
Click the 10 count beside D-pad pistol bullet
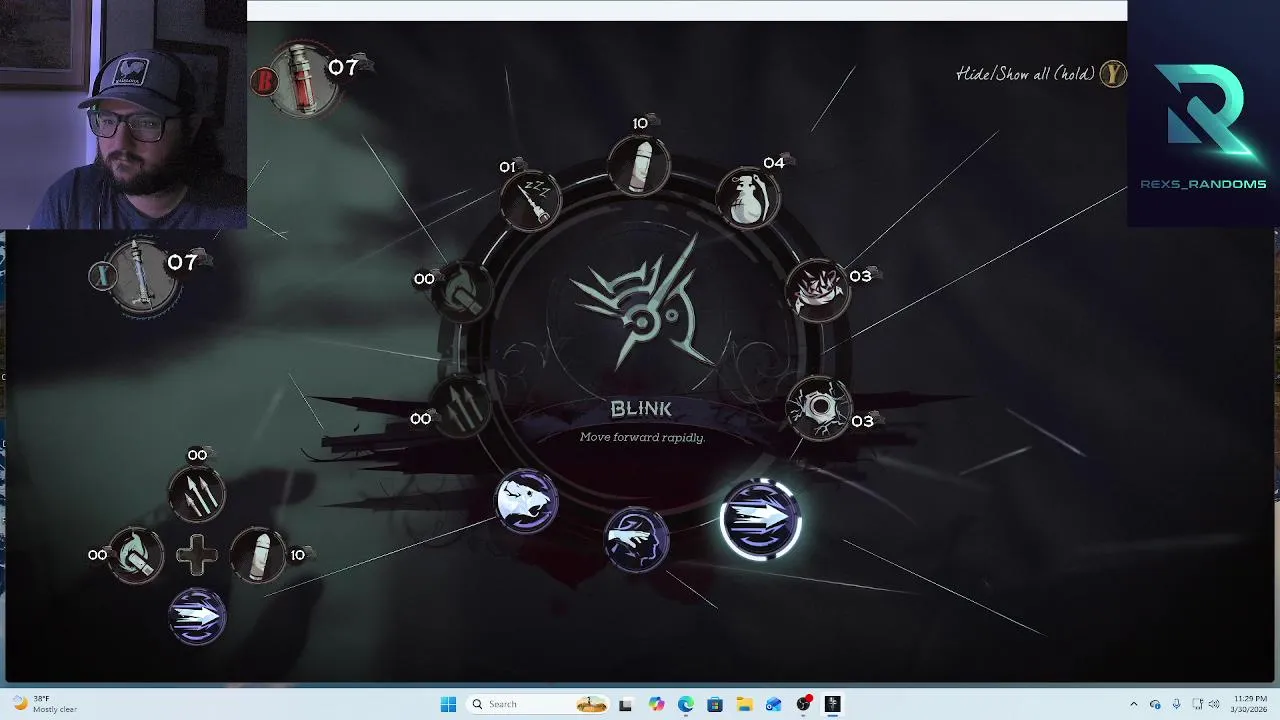[297, 555]
